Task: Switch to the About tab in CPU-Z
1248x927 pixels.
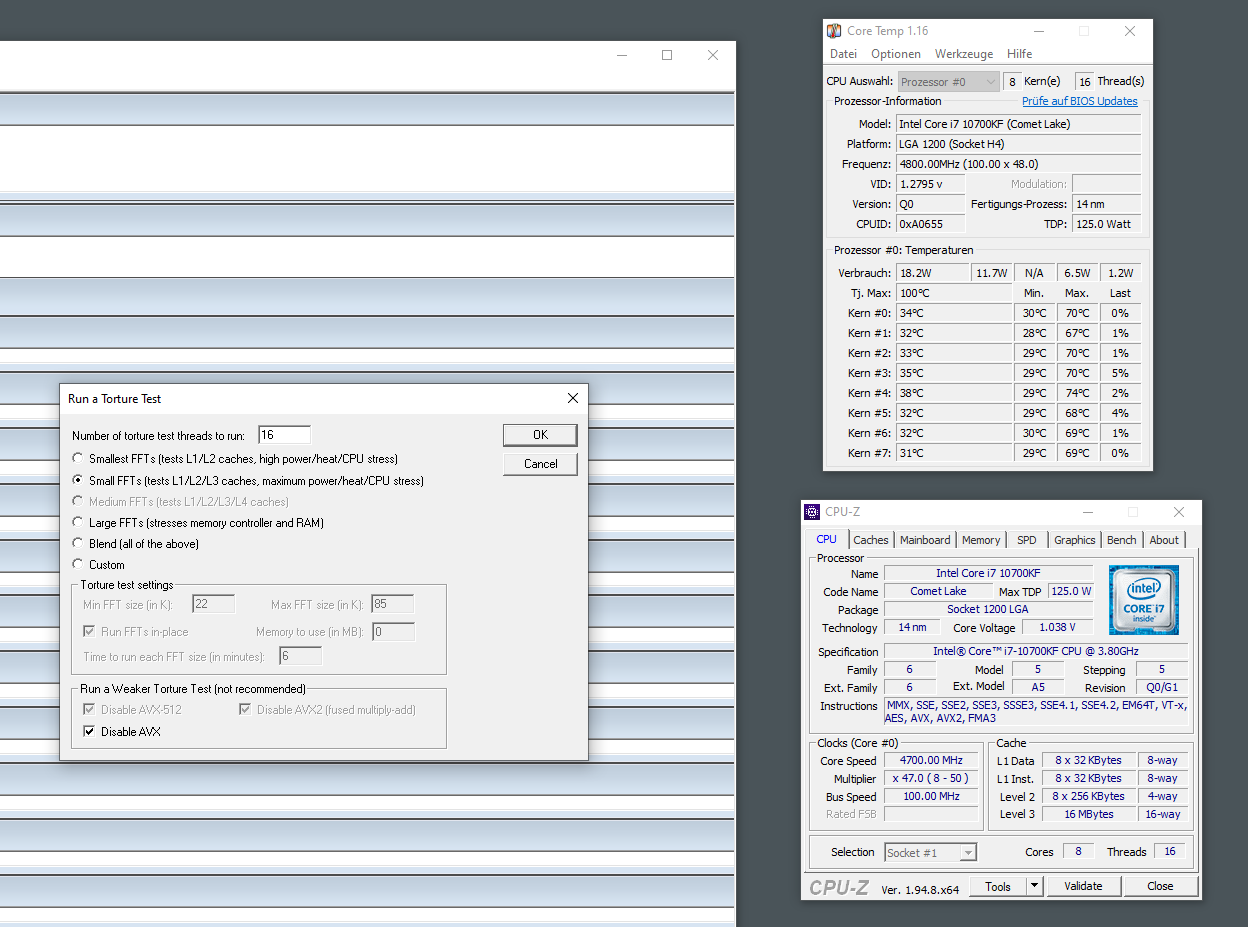Action: 1164,540
